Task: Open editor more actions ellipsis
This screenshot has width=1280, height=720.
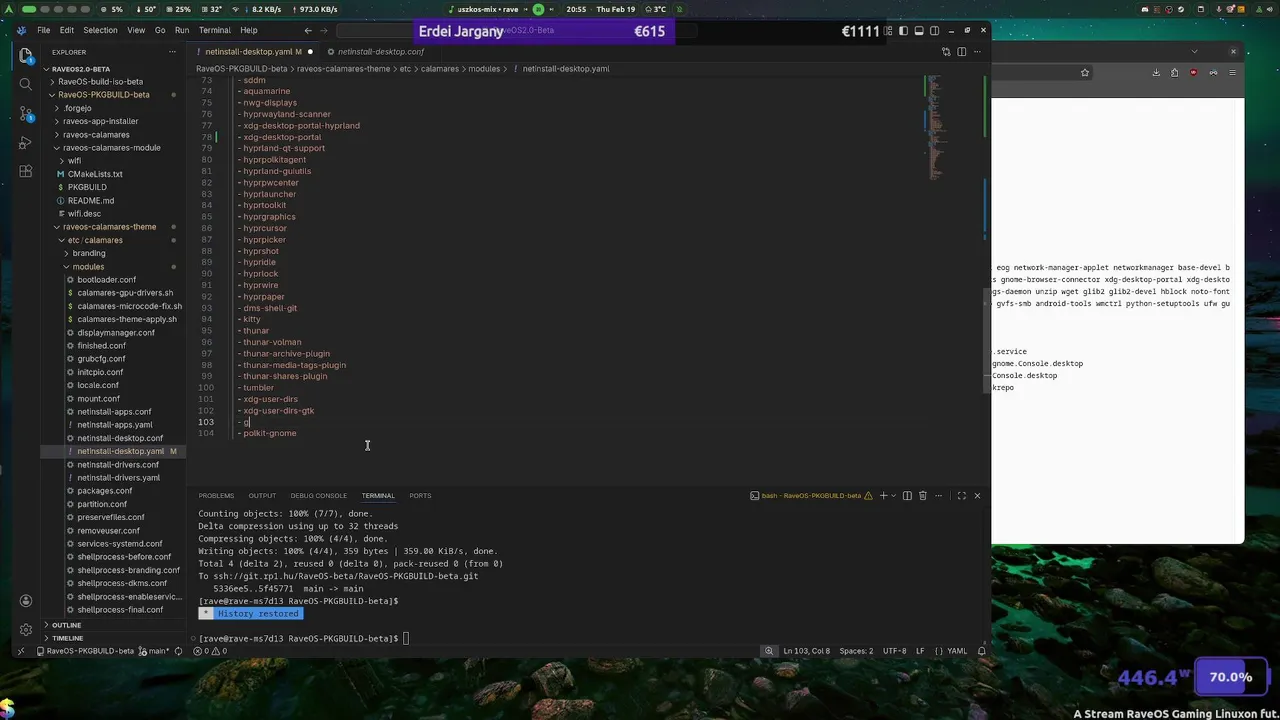Action: [x=977, y=52]
